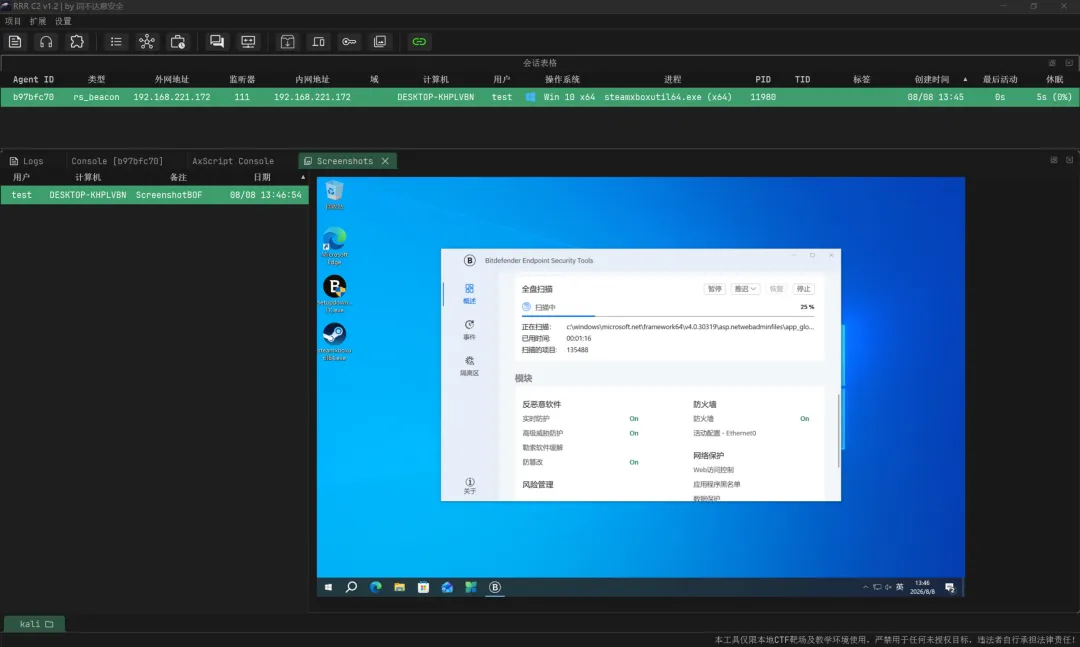Sort by the Agent ID column header
1080x647 pixels.
tap(33, 80)
